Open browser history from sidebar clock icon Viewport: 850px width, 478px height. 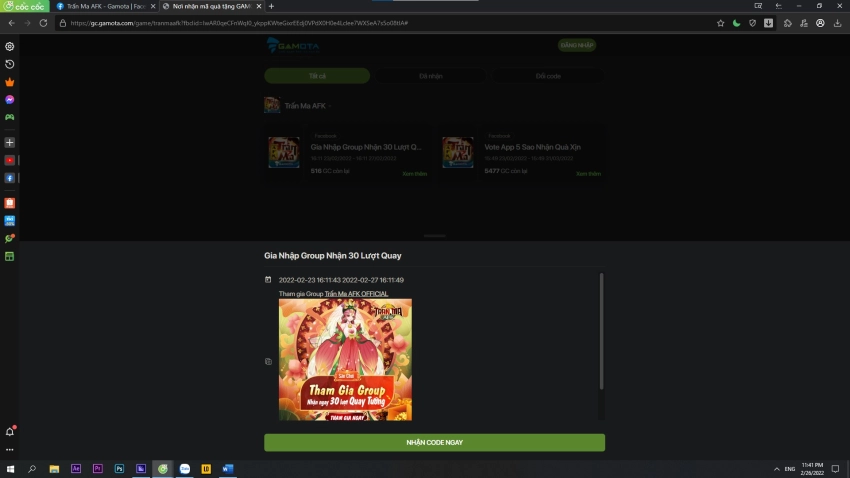click(10, 64)
